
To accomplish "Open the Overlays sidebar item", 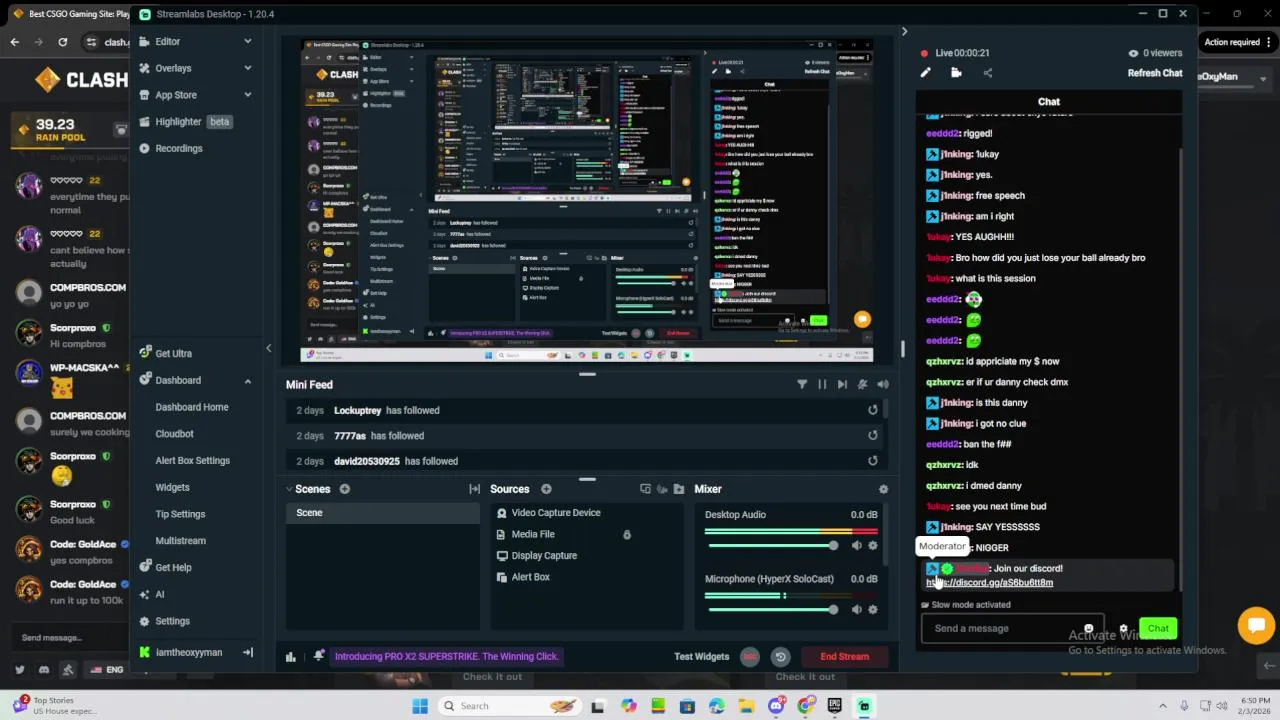I will point(173,68).
